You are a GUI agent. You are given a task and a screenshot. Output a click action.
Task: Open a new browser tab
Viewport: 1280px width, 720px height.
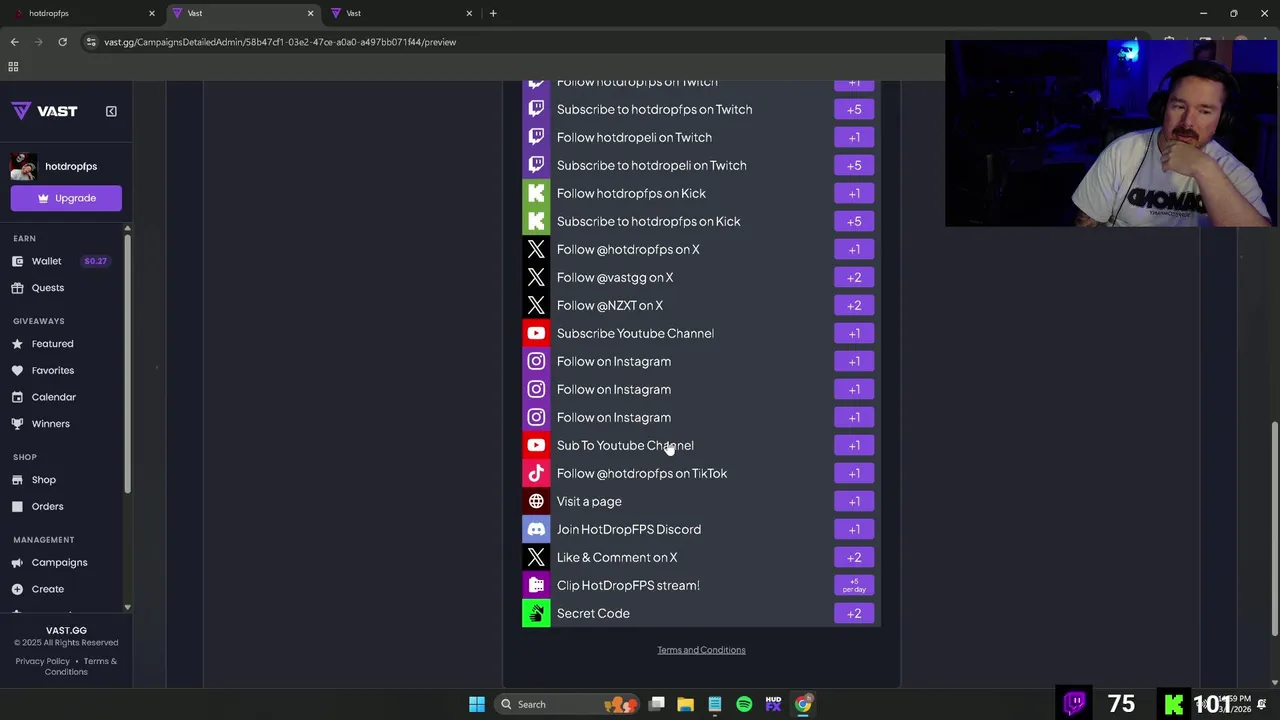(x=493, y=13)
